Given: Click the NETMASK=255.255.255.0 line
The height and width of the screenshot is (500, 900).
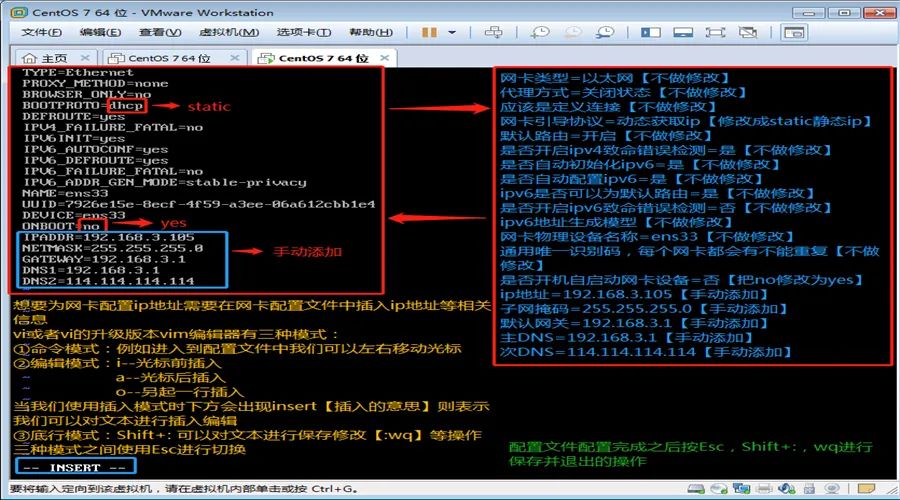Looking at the screenshot, I should 112,248.
